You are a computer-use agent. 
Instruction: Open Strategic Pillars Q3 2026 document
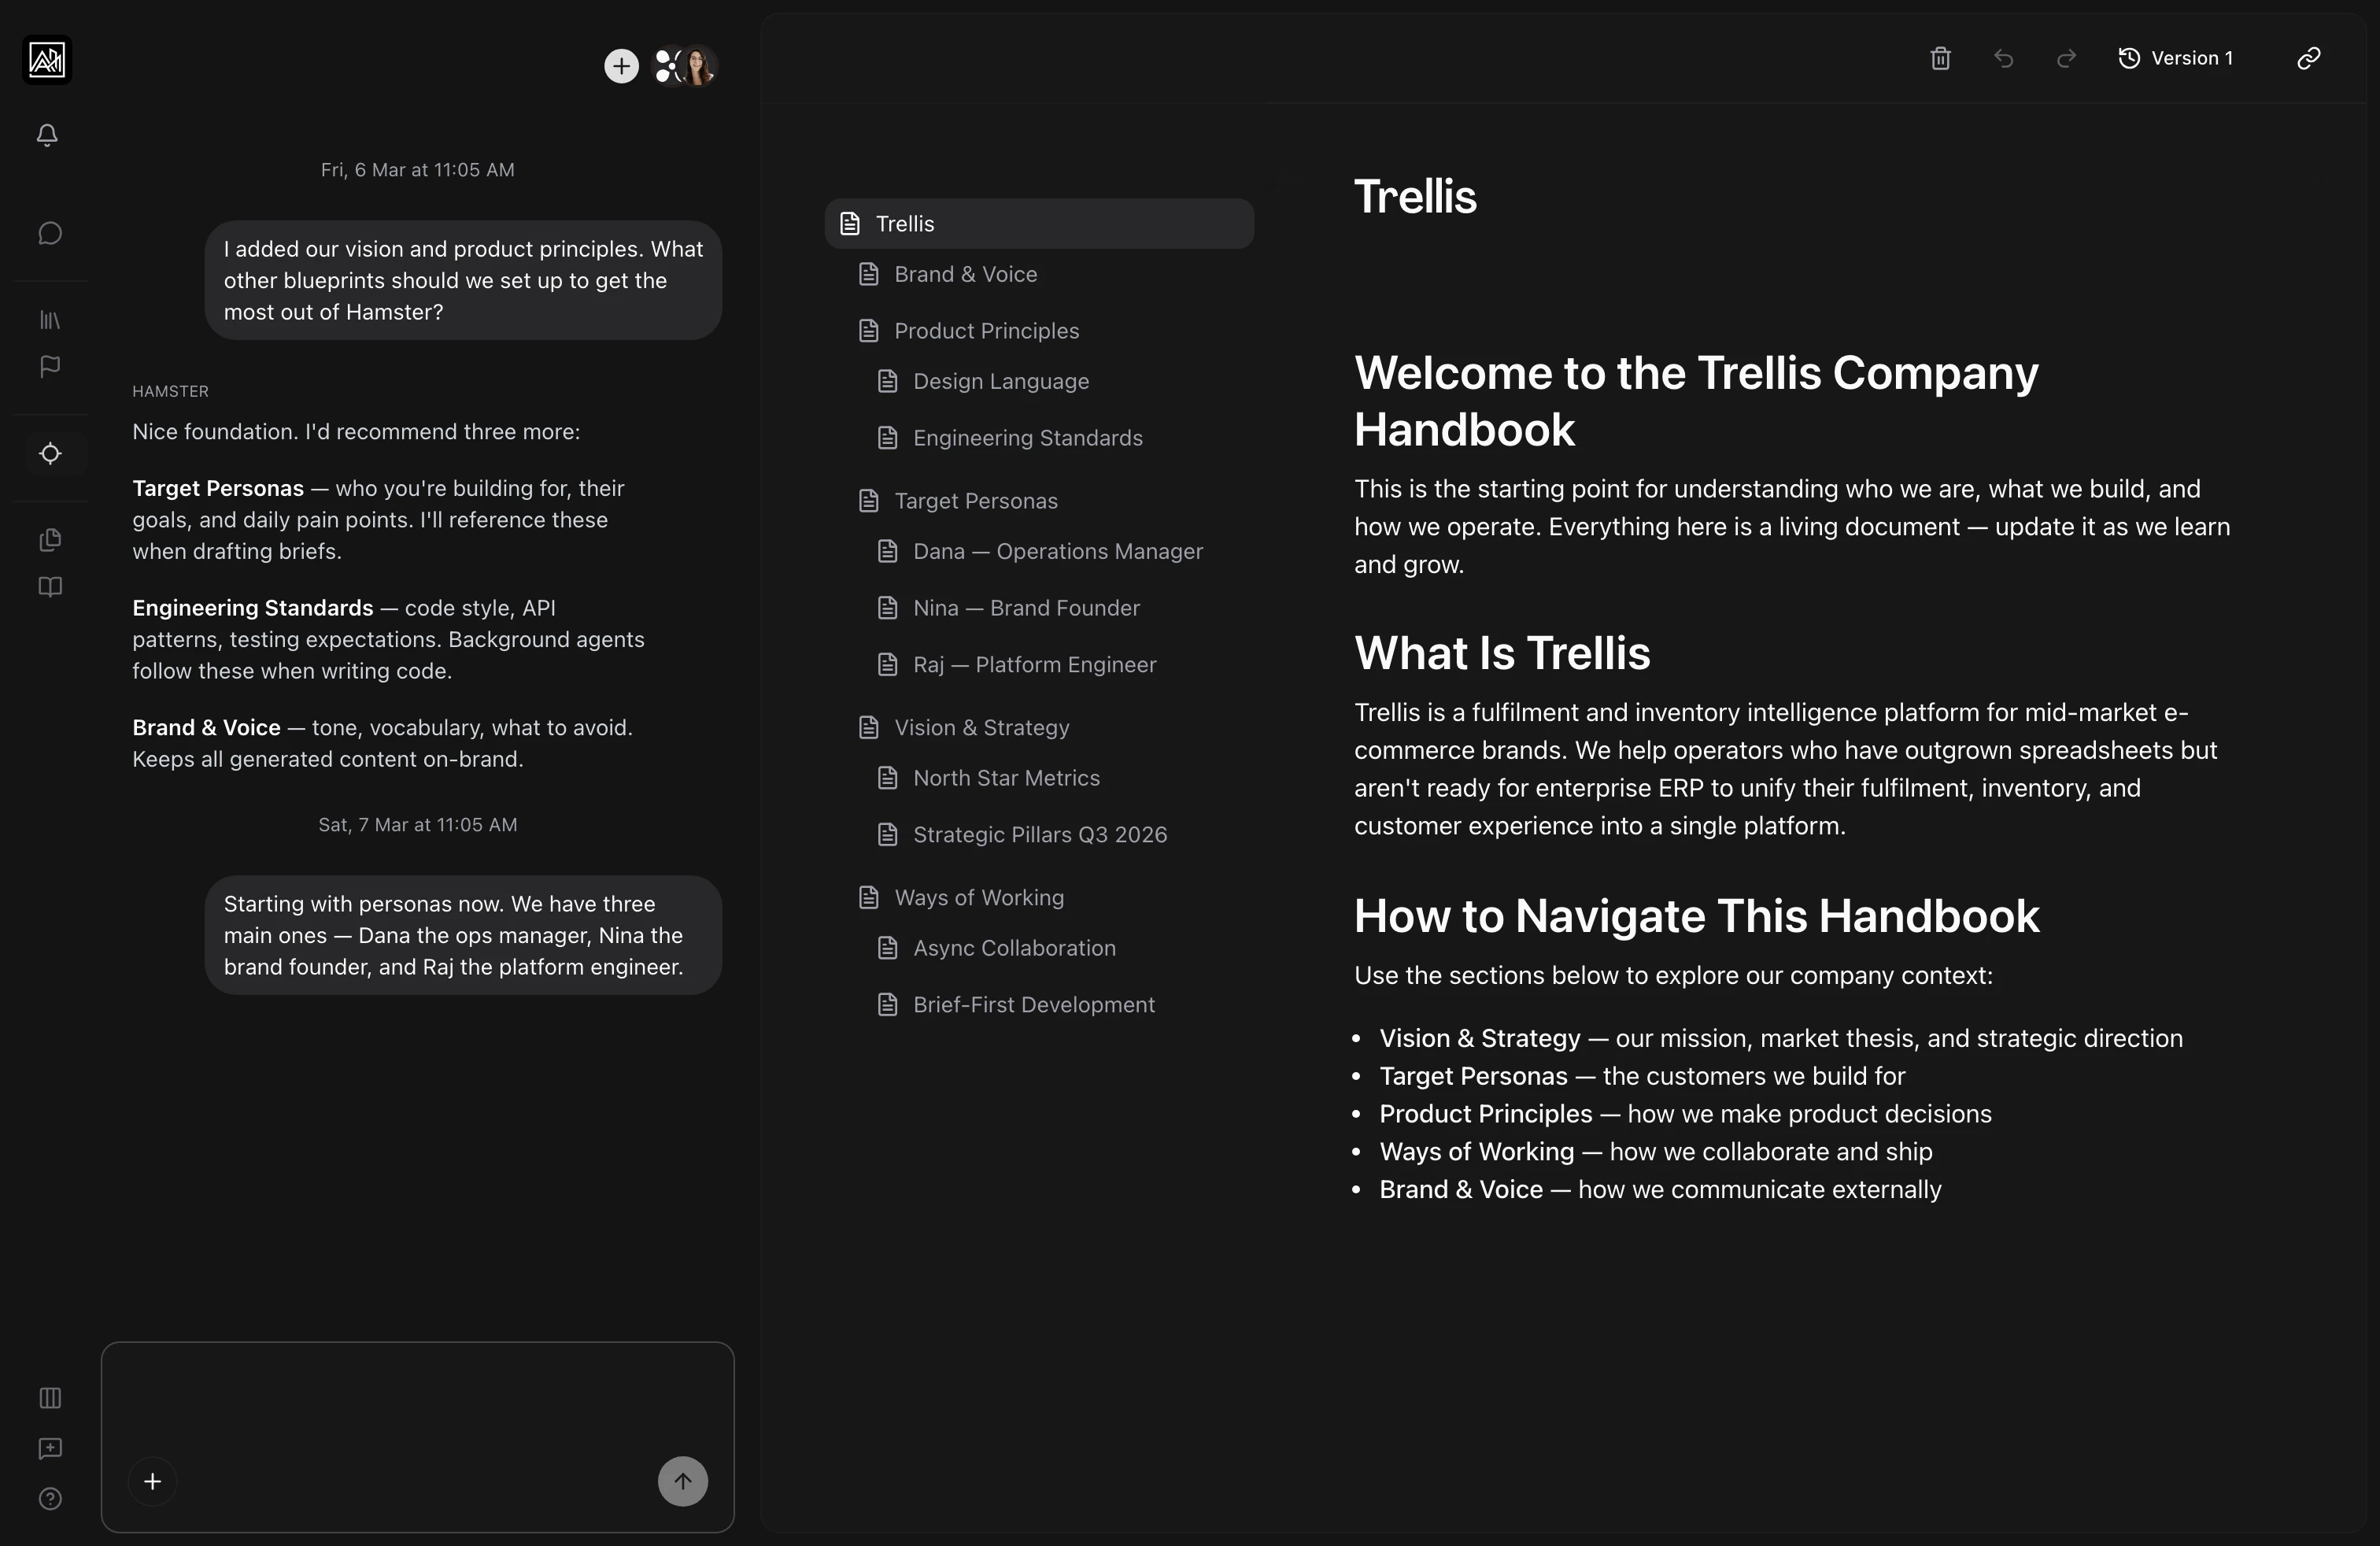point(1039,835)
